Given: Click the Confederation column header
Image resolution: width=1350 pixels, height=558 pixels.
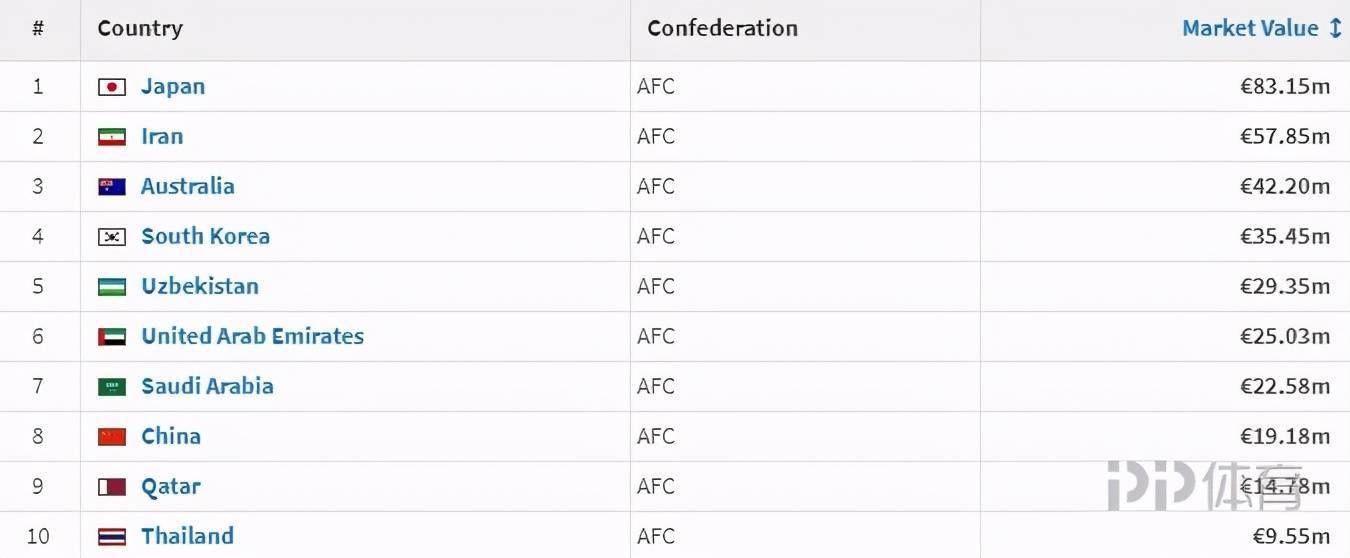Looking at the screenshot, I should click(722, 28).
